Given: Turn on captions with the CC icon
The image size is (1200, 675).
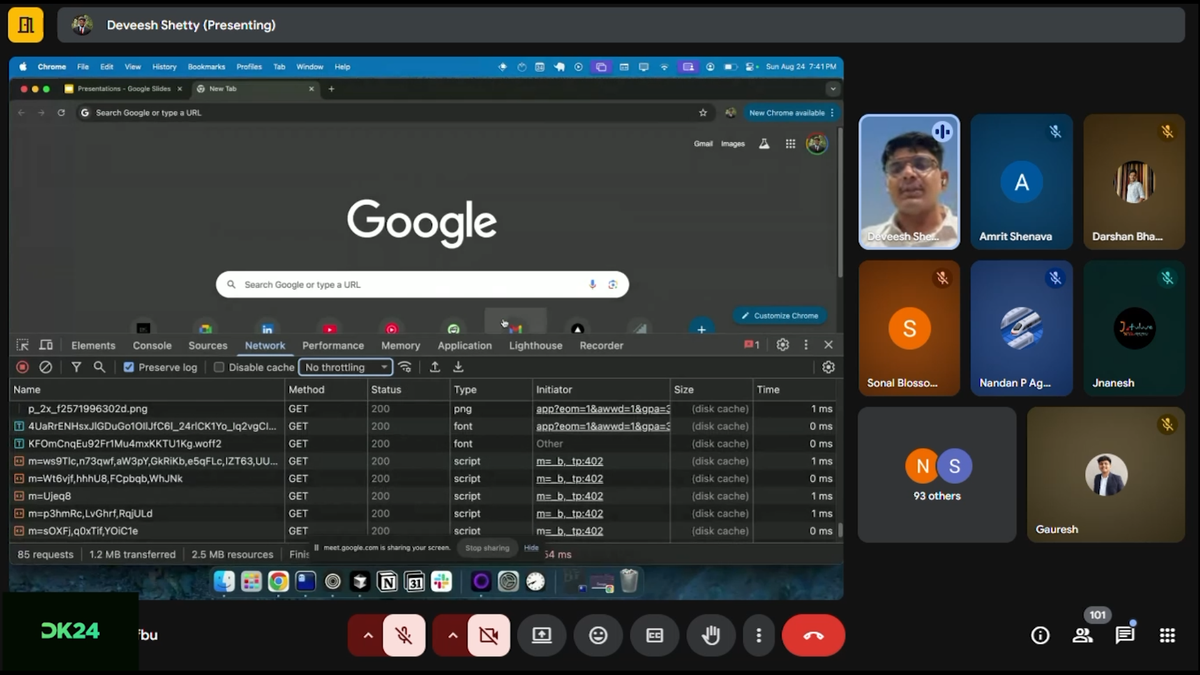Looking at the screenshot, I should pyautogui.click(x=655, y=635).
